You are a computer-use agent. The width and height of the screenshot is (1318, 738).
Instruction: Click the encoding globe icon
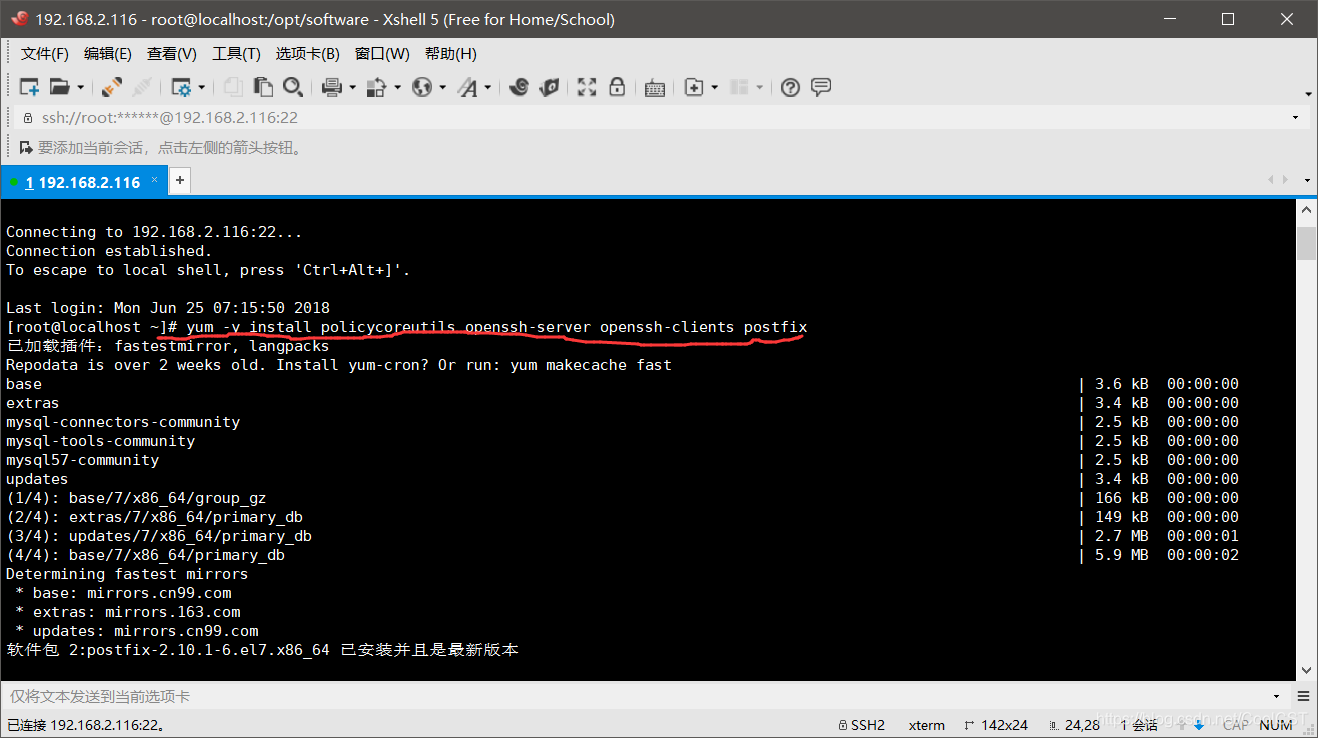422,88
